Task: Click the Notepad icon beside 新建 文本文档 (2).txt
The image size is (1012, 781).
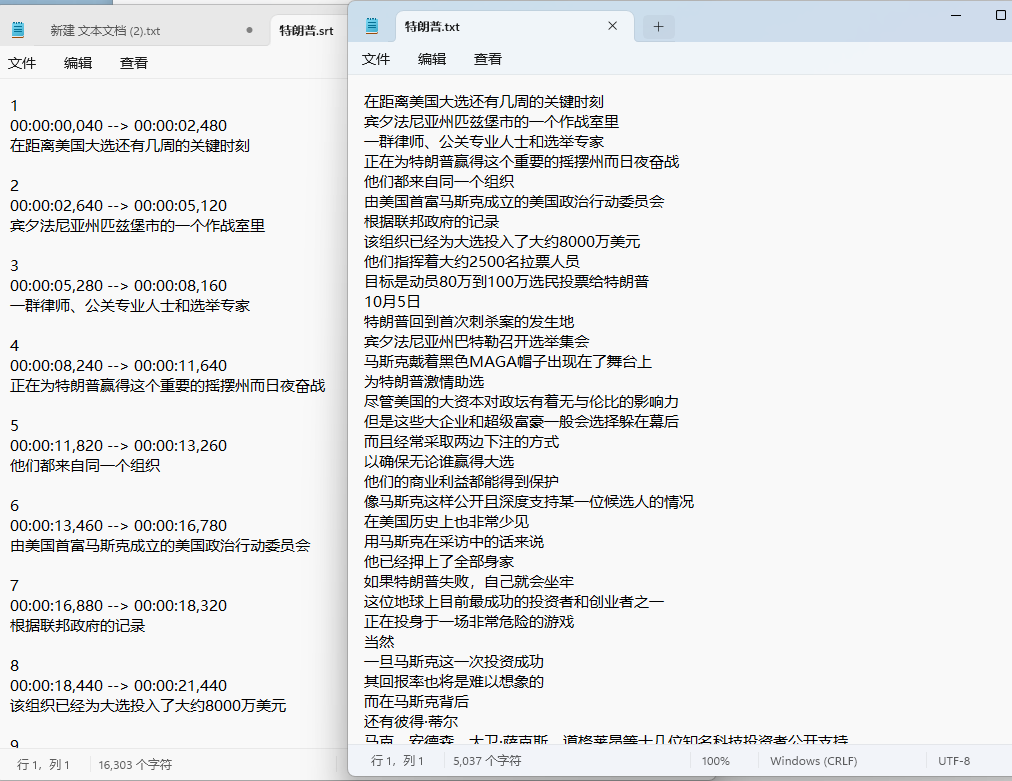Action: [18, 30]
